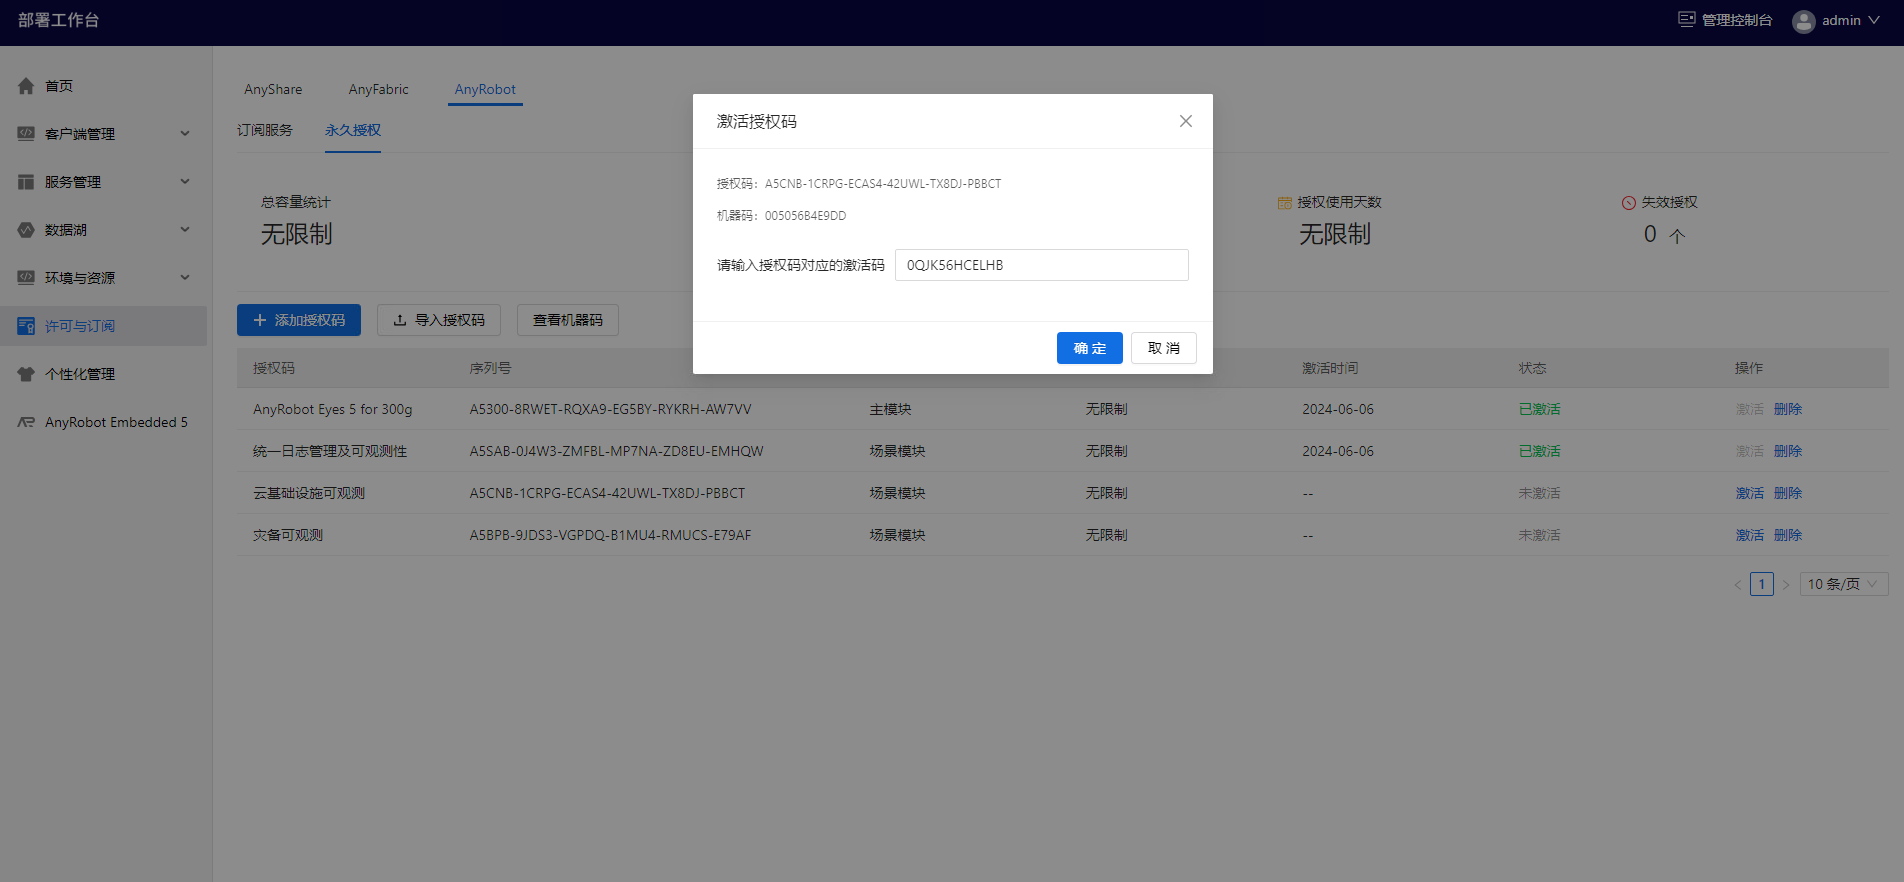Viewport: 1904px width, 882px height.
Task: Expand the 环境与资源 menu chevron
Action: (185, 278)
